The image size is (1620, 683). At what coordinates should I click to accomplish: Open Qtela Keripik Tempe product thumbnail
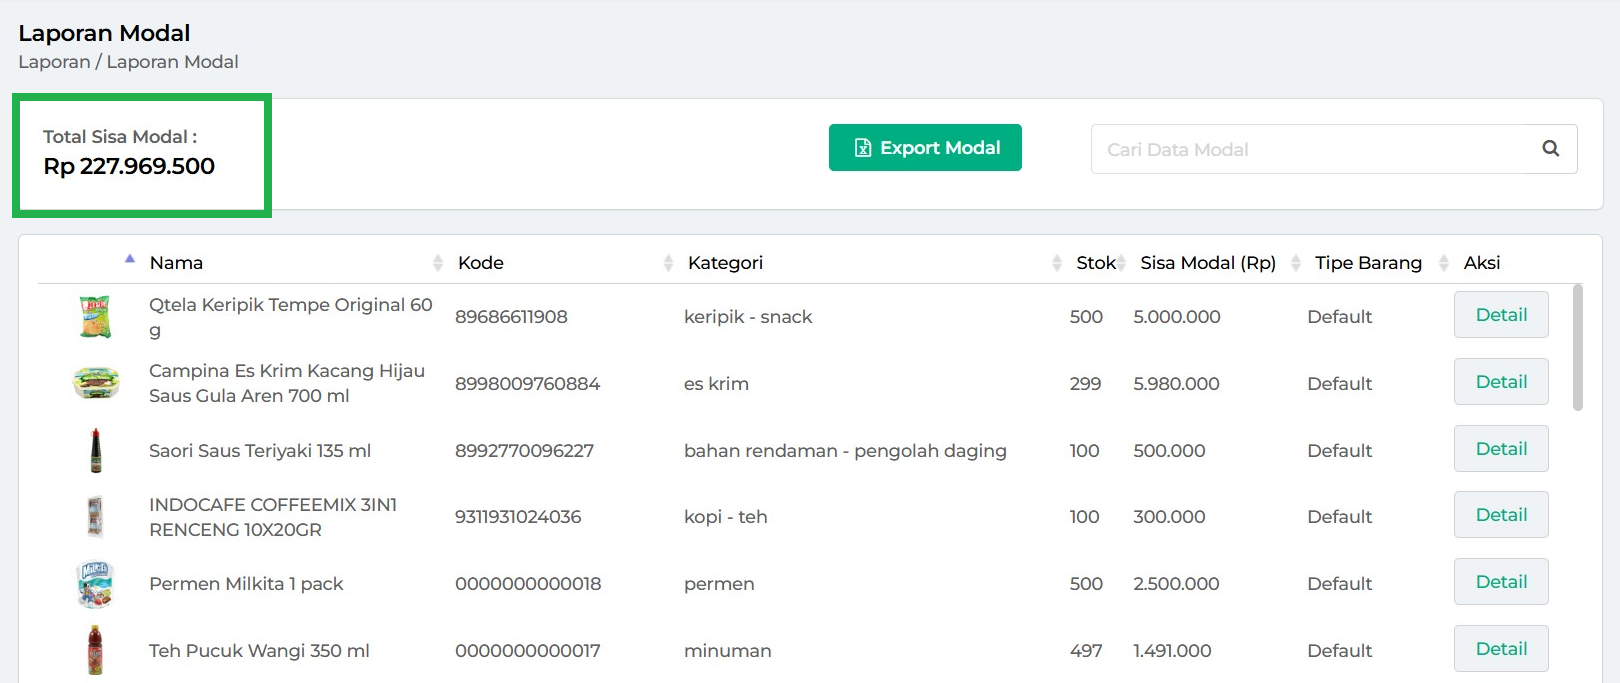(95, 317)
